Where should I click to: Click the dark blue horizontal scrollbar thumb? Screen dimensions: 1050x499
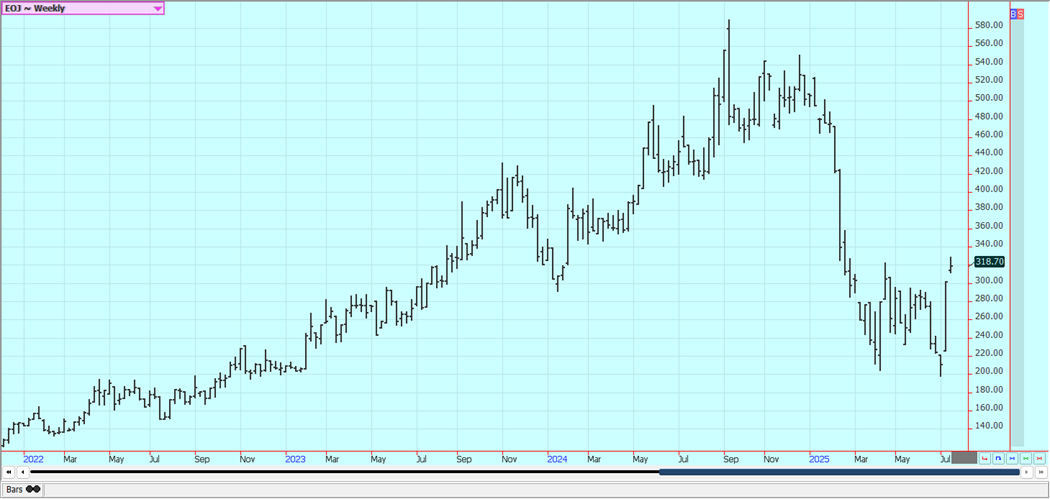[839, 472]
